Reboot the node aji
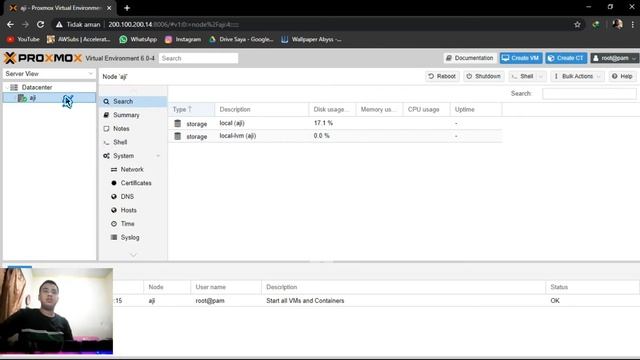Image resolution: width=640 pixels, height=360 pixels. tap(442, 76)
